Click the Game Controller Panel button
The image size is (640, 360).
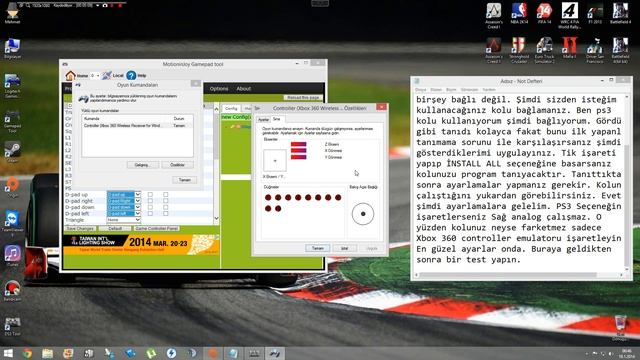point(157,228)
